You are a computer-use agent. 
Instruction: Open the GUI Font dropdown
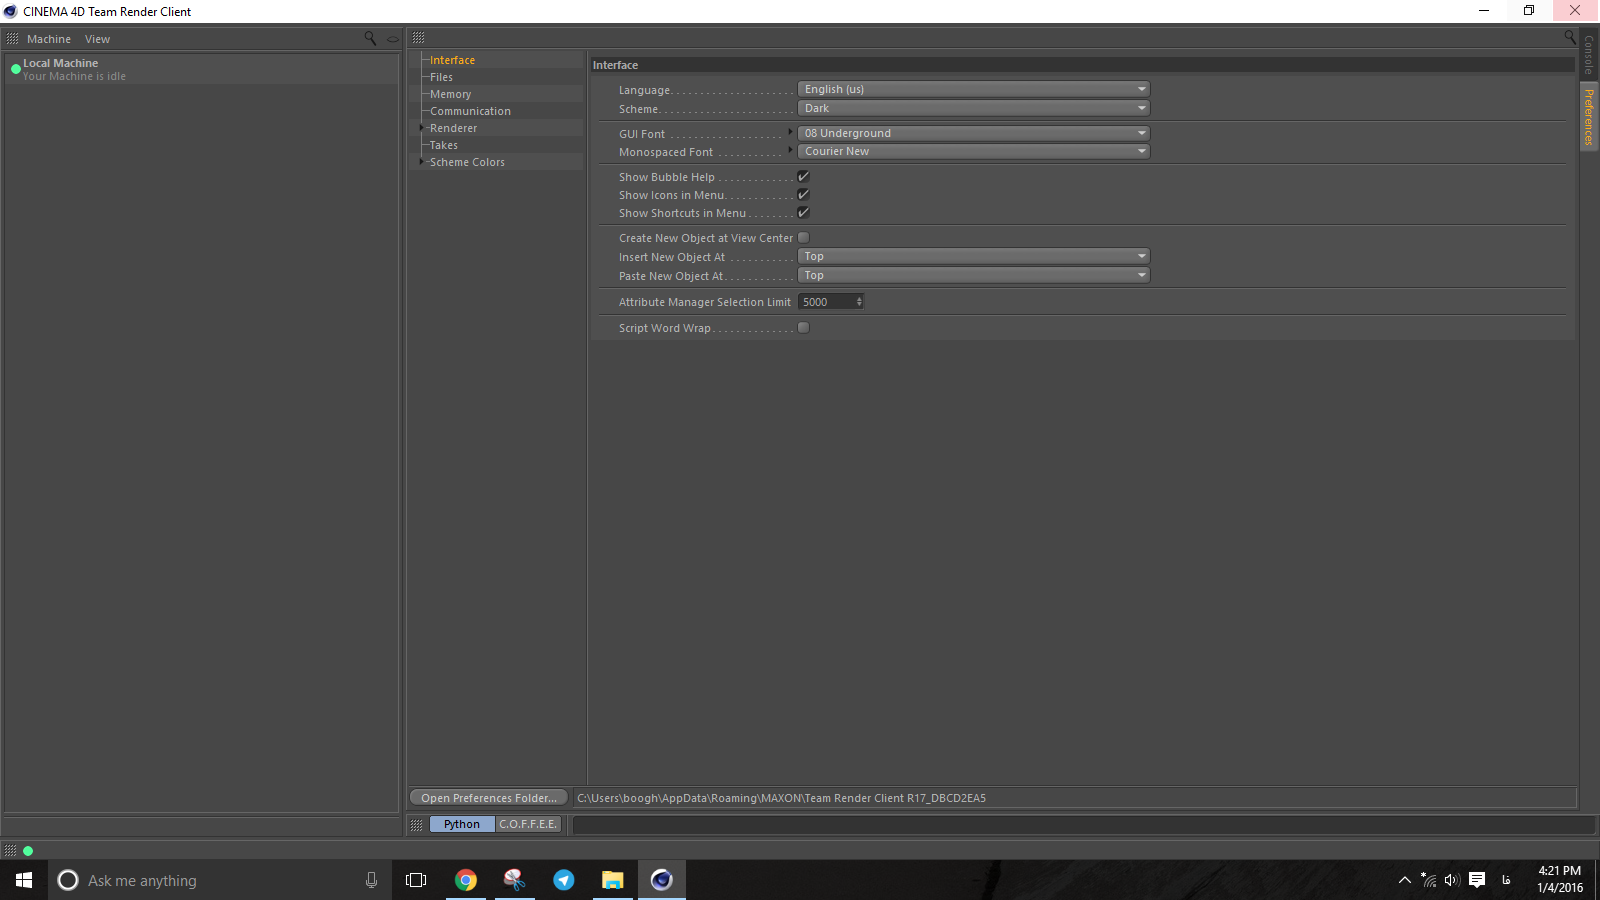(974, 133)
